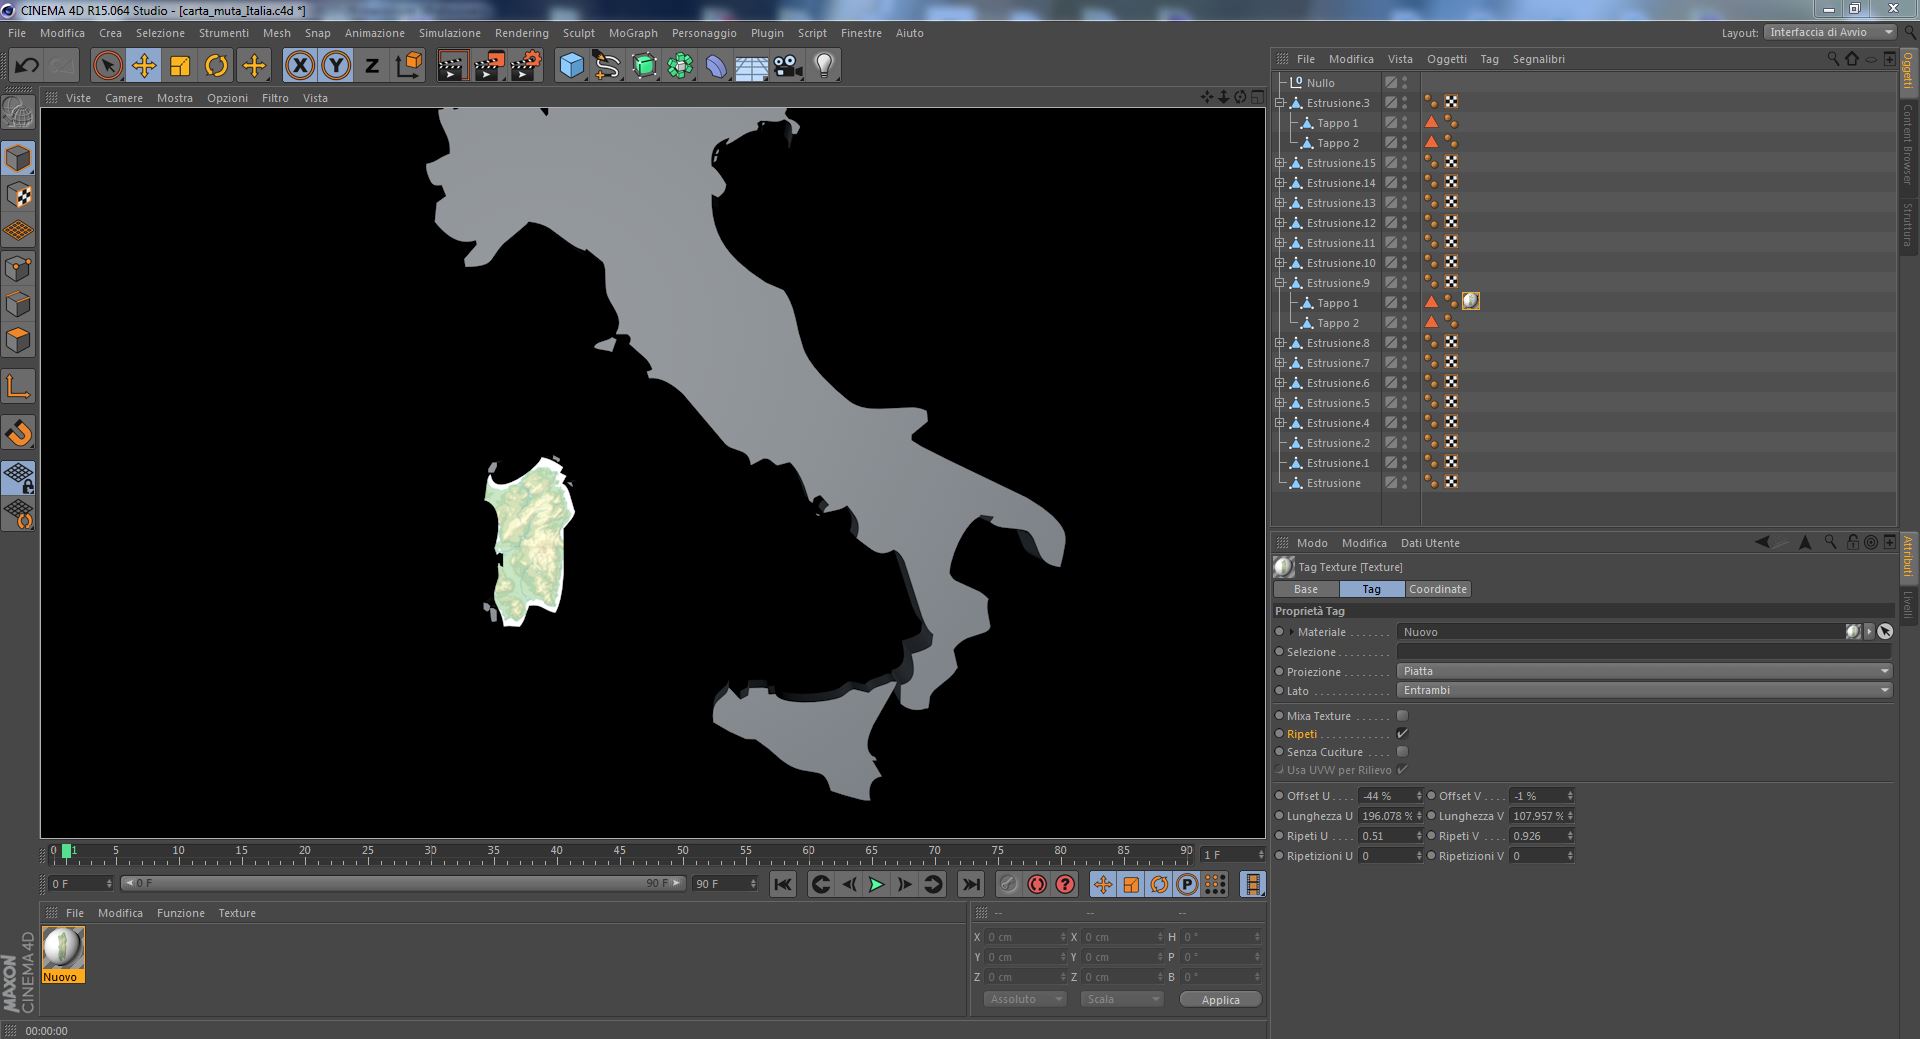Uncheck the Ripeti checkbox
The image size is (1920, 1039).
[1402, 734]
